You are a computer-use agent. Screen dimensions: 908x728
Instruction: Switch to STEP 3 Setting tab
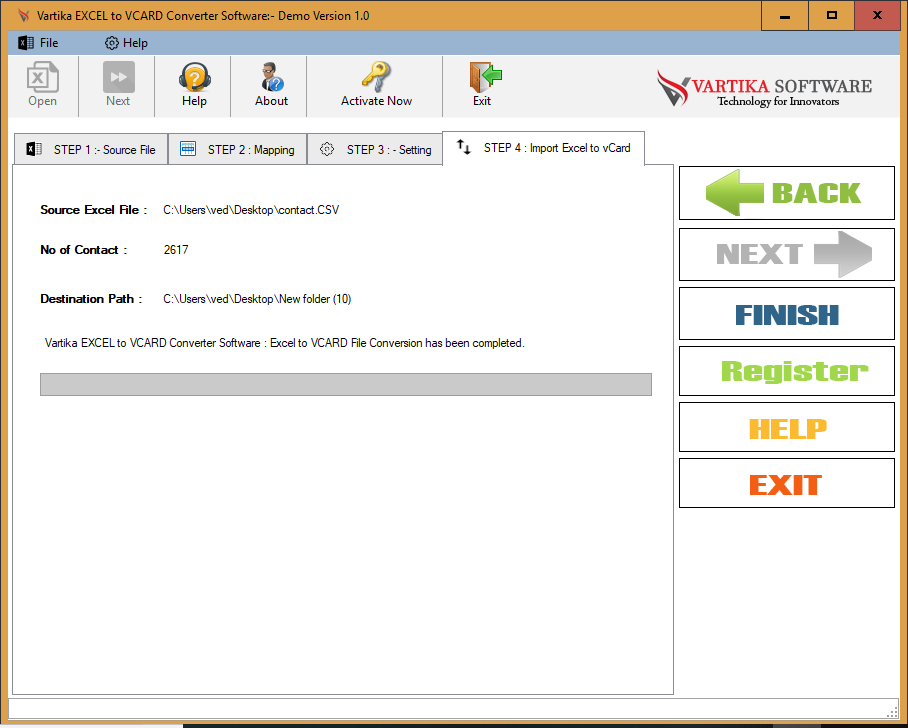click(375, 149)
